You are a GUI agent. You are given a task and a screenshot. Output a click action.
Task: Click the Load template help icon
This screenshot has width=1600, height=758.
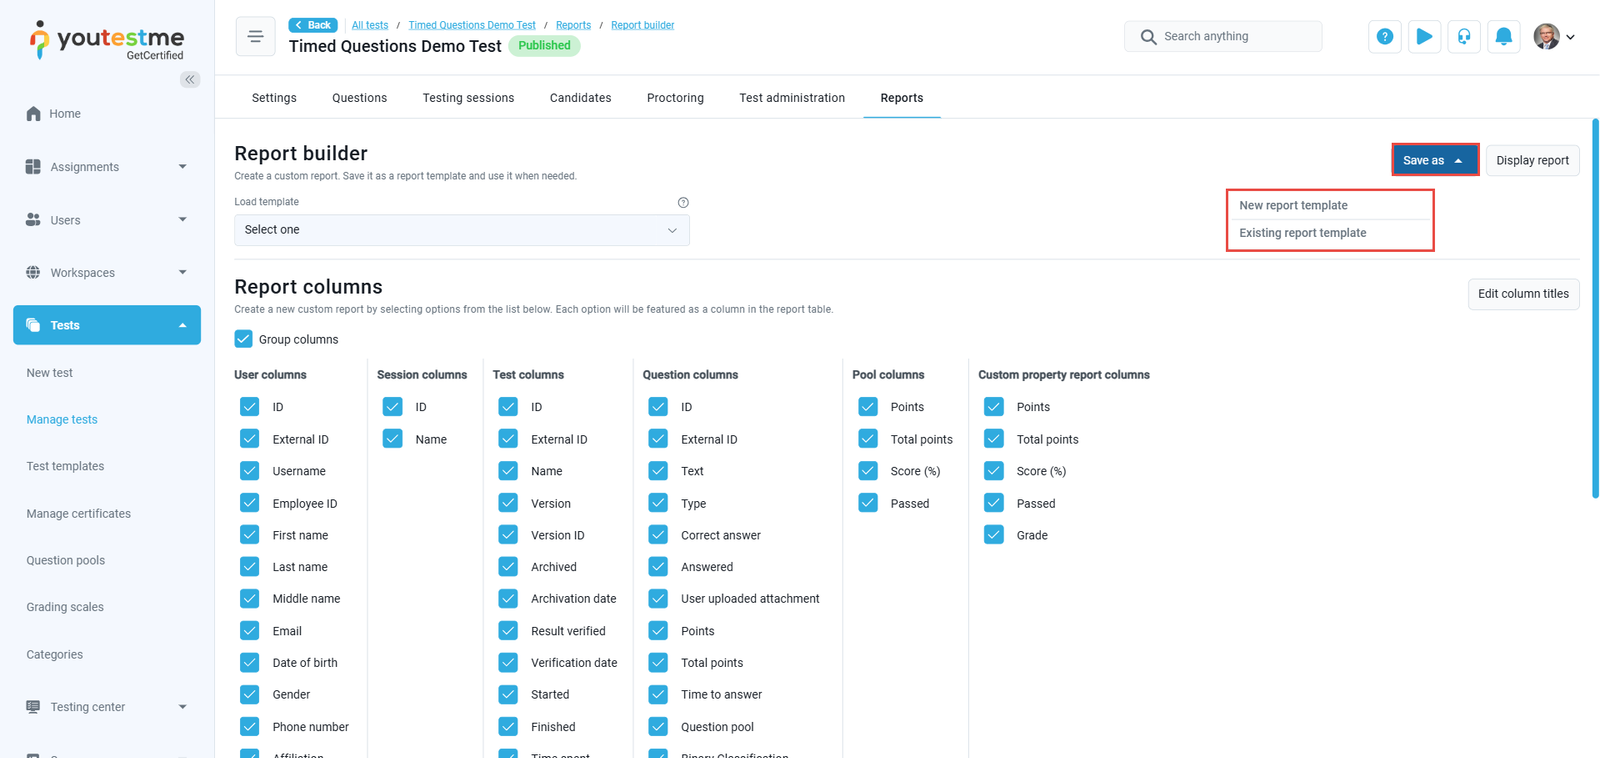tap(683, 203)
